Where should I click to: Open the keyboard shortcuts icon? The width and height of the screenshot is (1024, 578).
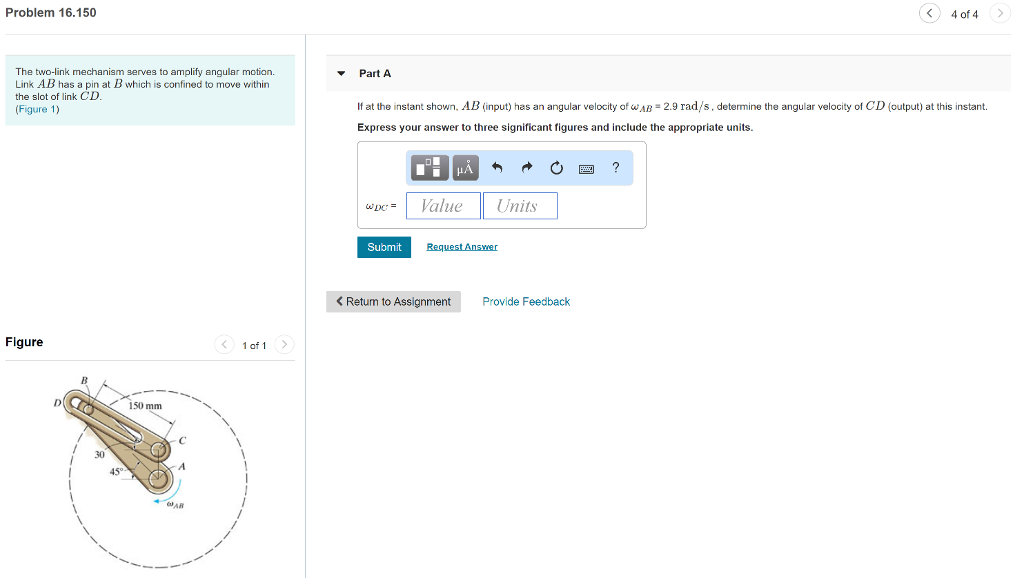click(586, 167)
